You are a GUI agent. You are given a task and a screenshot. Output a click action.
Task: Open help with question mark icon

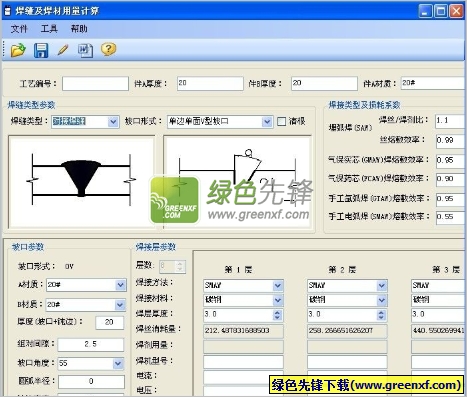click(x=109, y=49)
